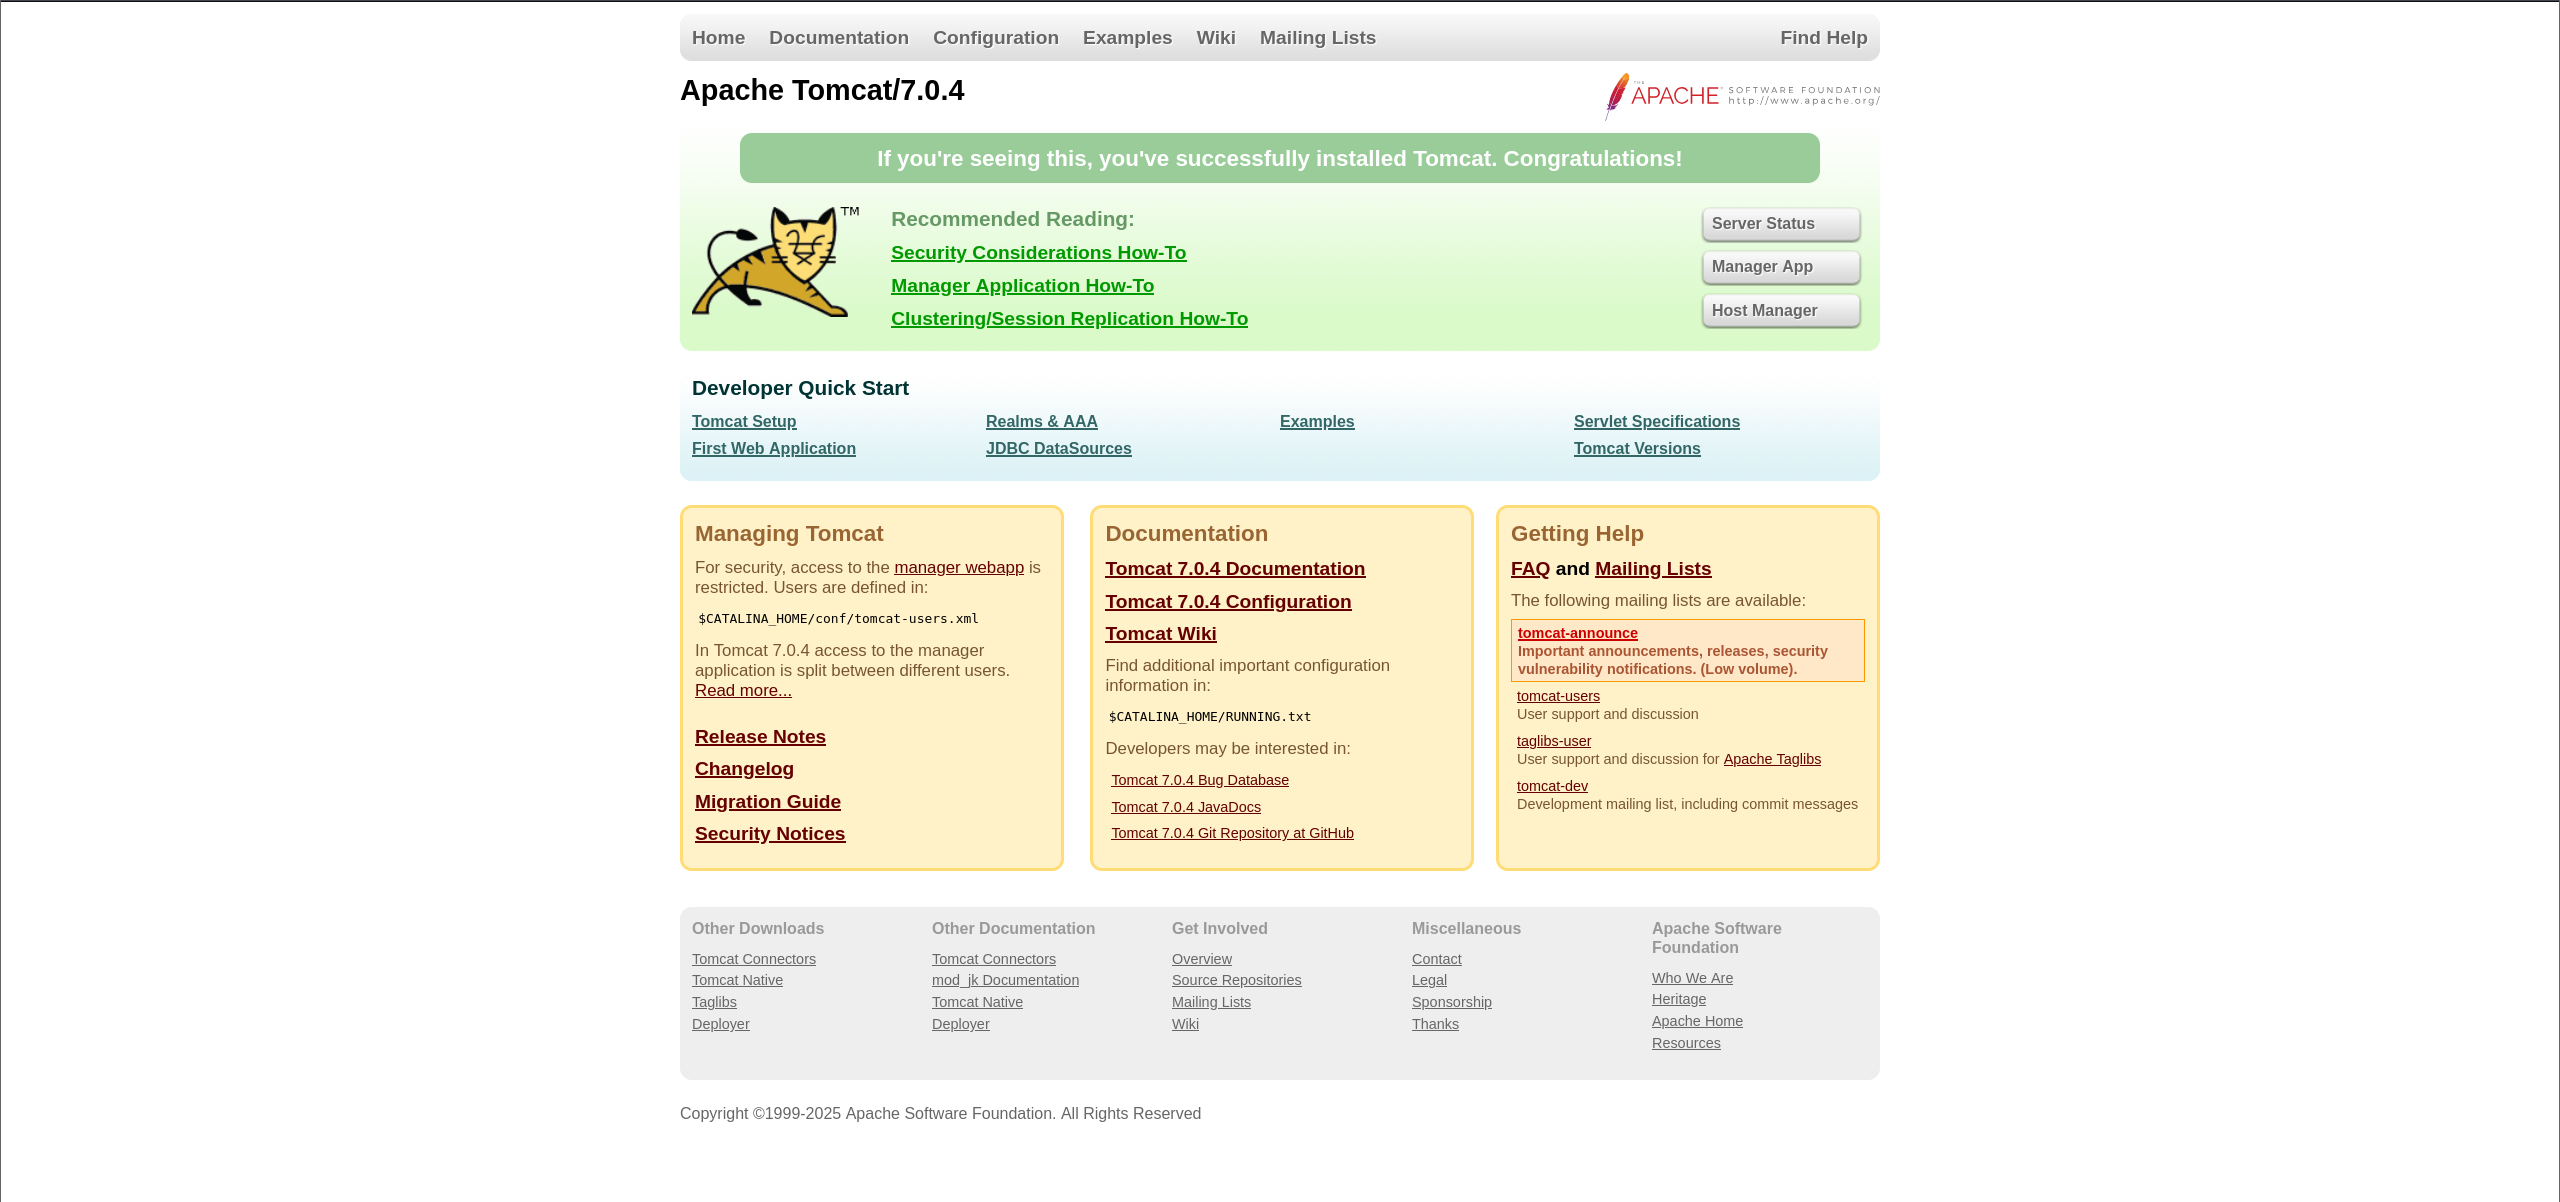Click Find Help in the top bar
This screenshot has width=2560, height=1202.
tap(1823, 38)
